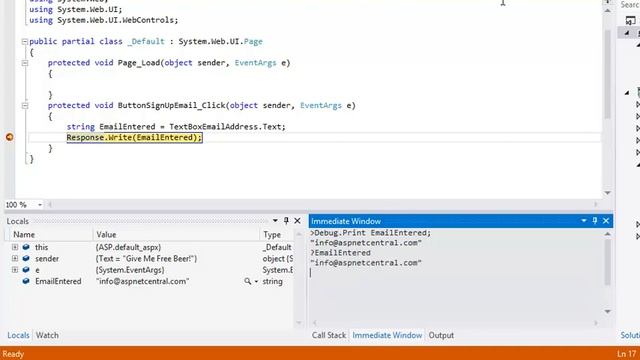Click the 'using System.Web.UI.WebControls;' line

tap(104, 20)
